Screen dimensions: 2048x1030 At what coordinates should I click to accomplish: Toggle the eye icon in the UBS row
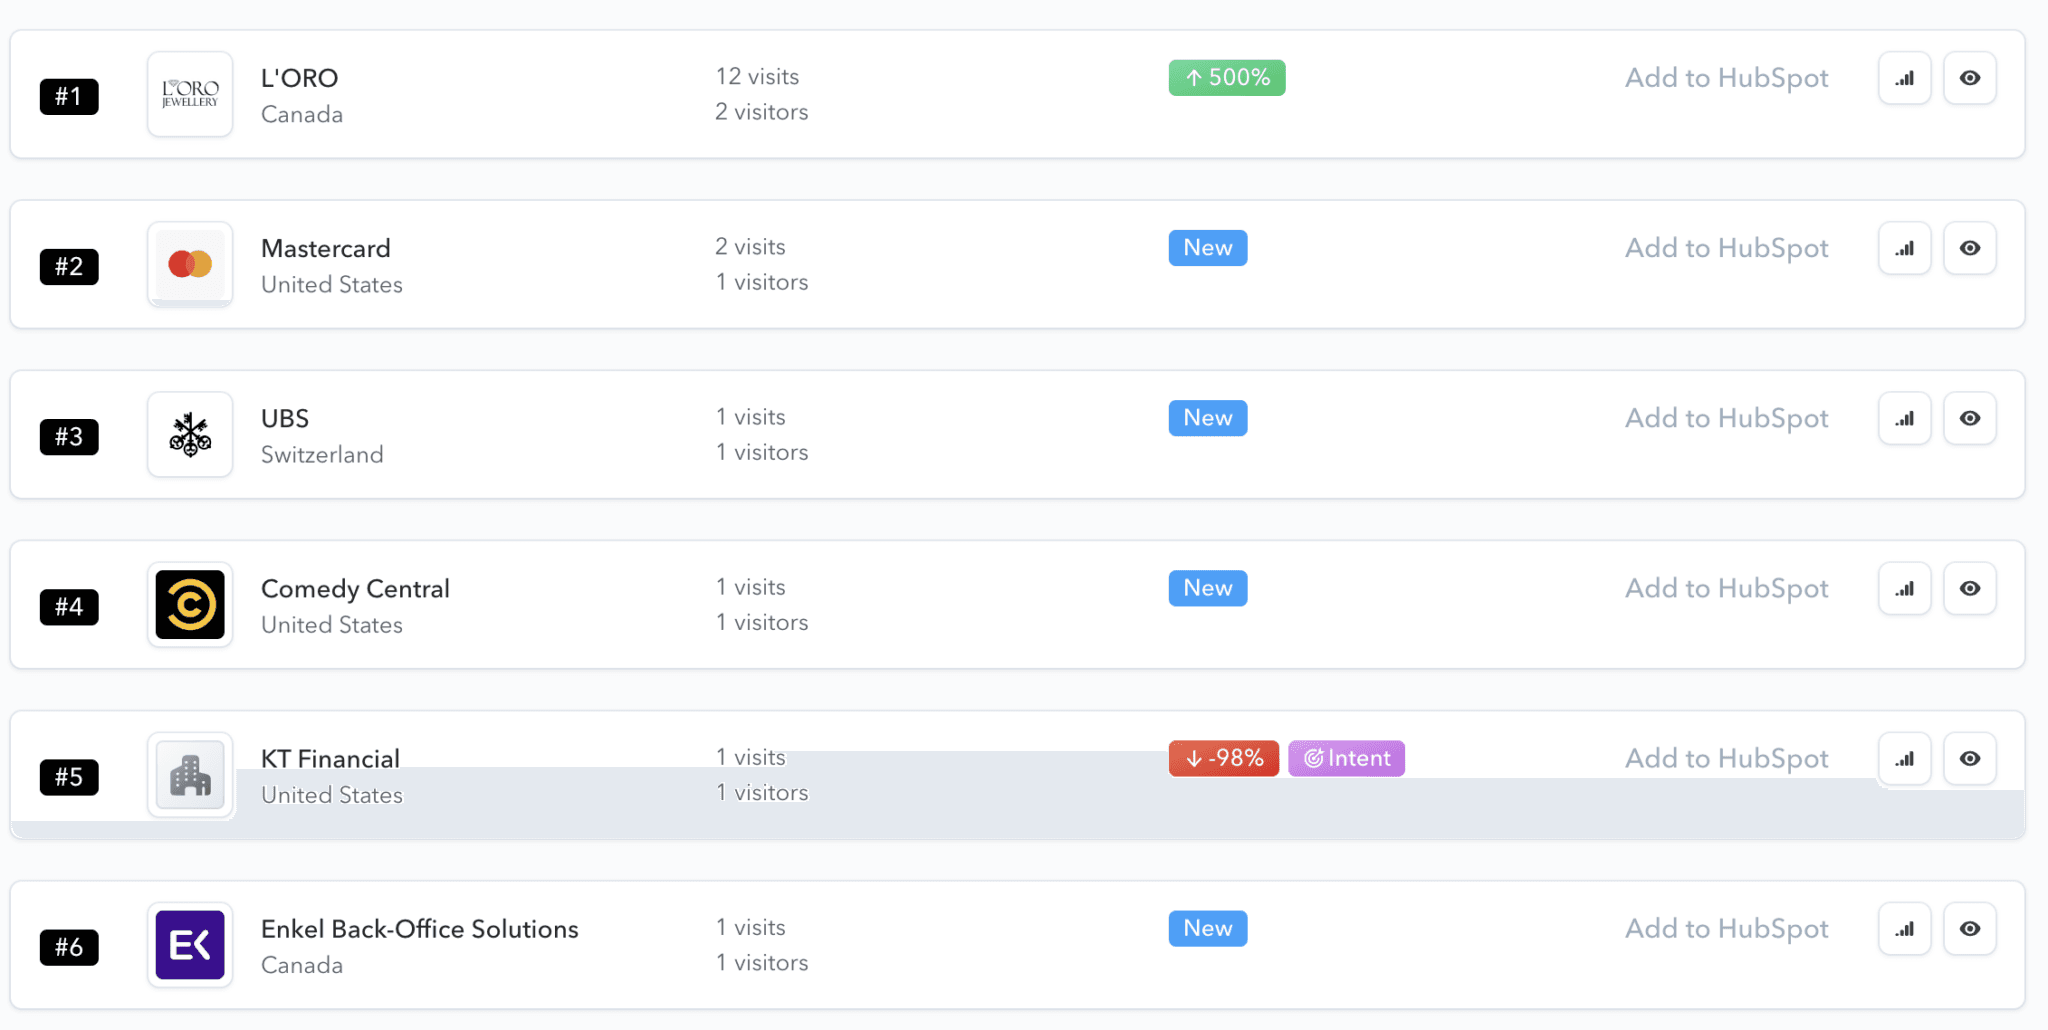click(1969, 418)
